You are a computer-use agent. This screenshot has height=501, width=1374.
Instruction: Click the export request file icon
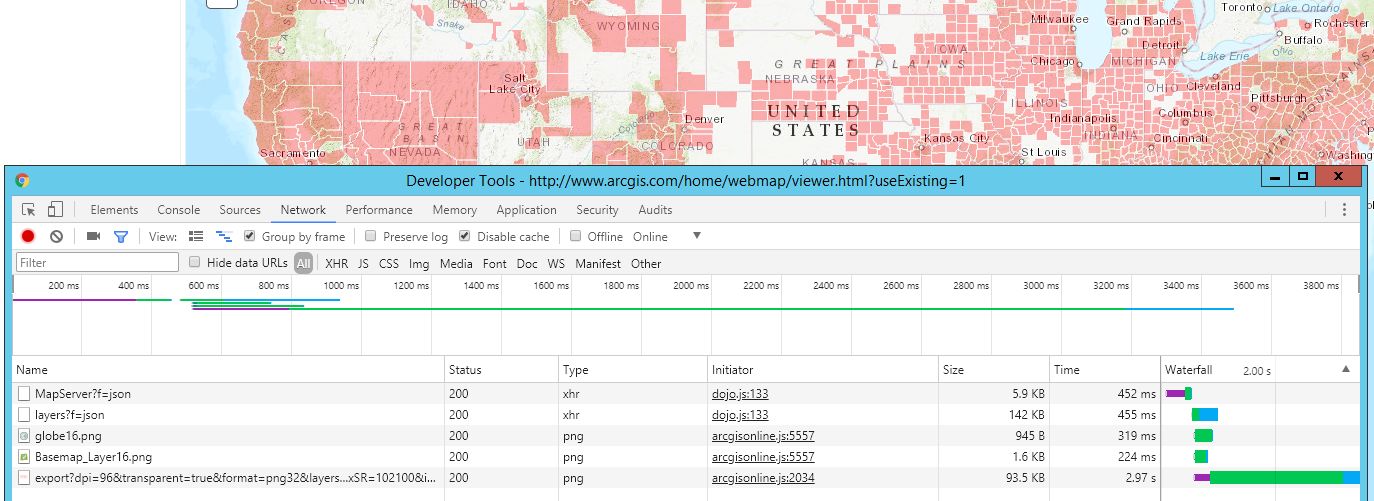[24, 478]
